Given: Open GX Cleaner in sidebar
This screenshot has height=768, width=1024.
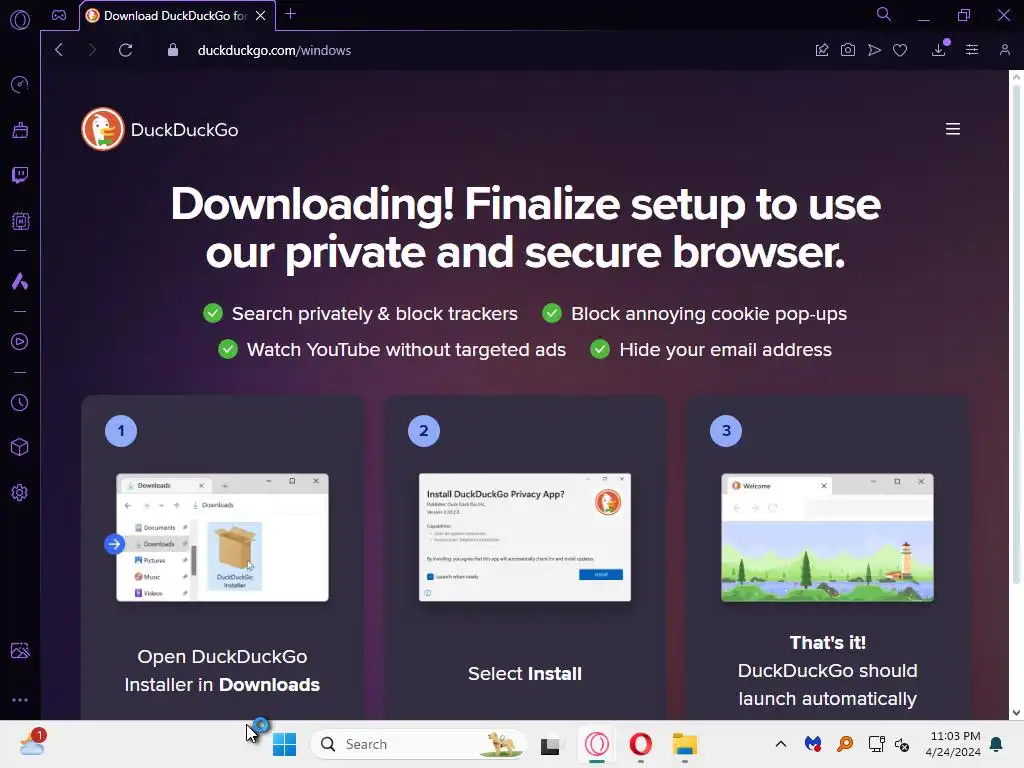Looking at the screenshot, I should 20,130.
